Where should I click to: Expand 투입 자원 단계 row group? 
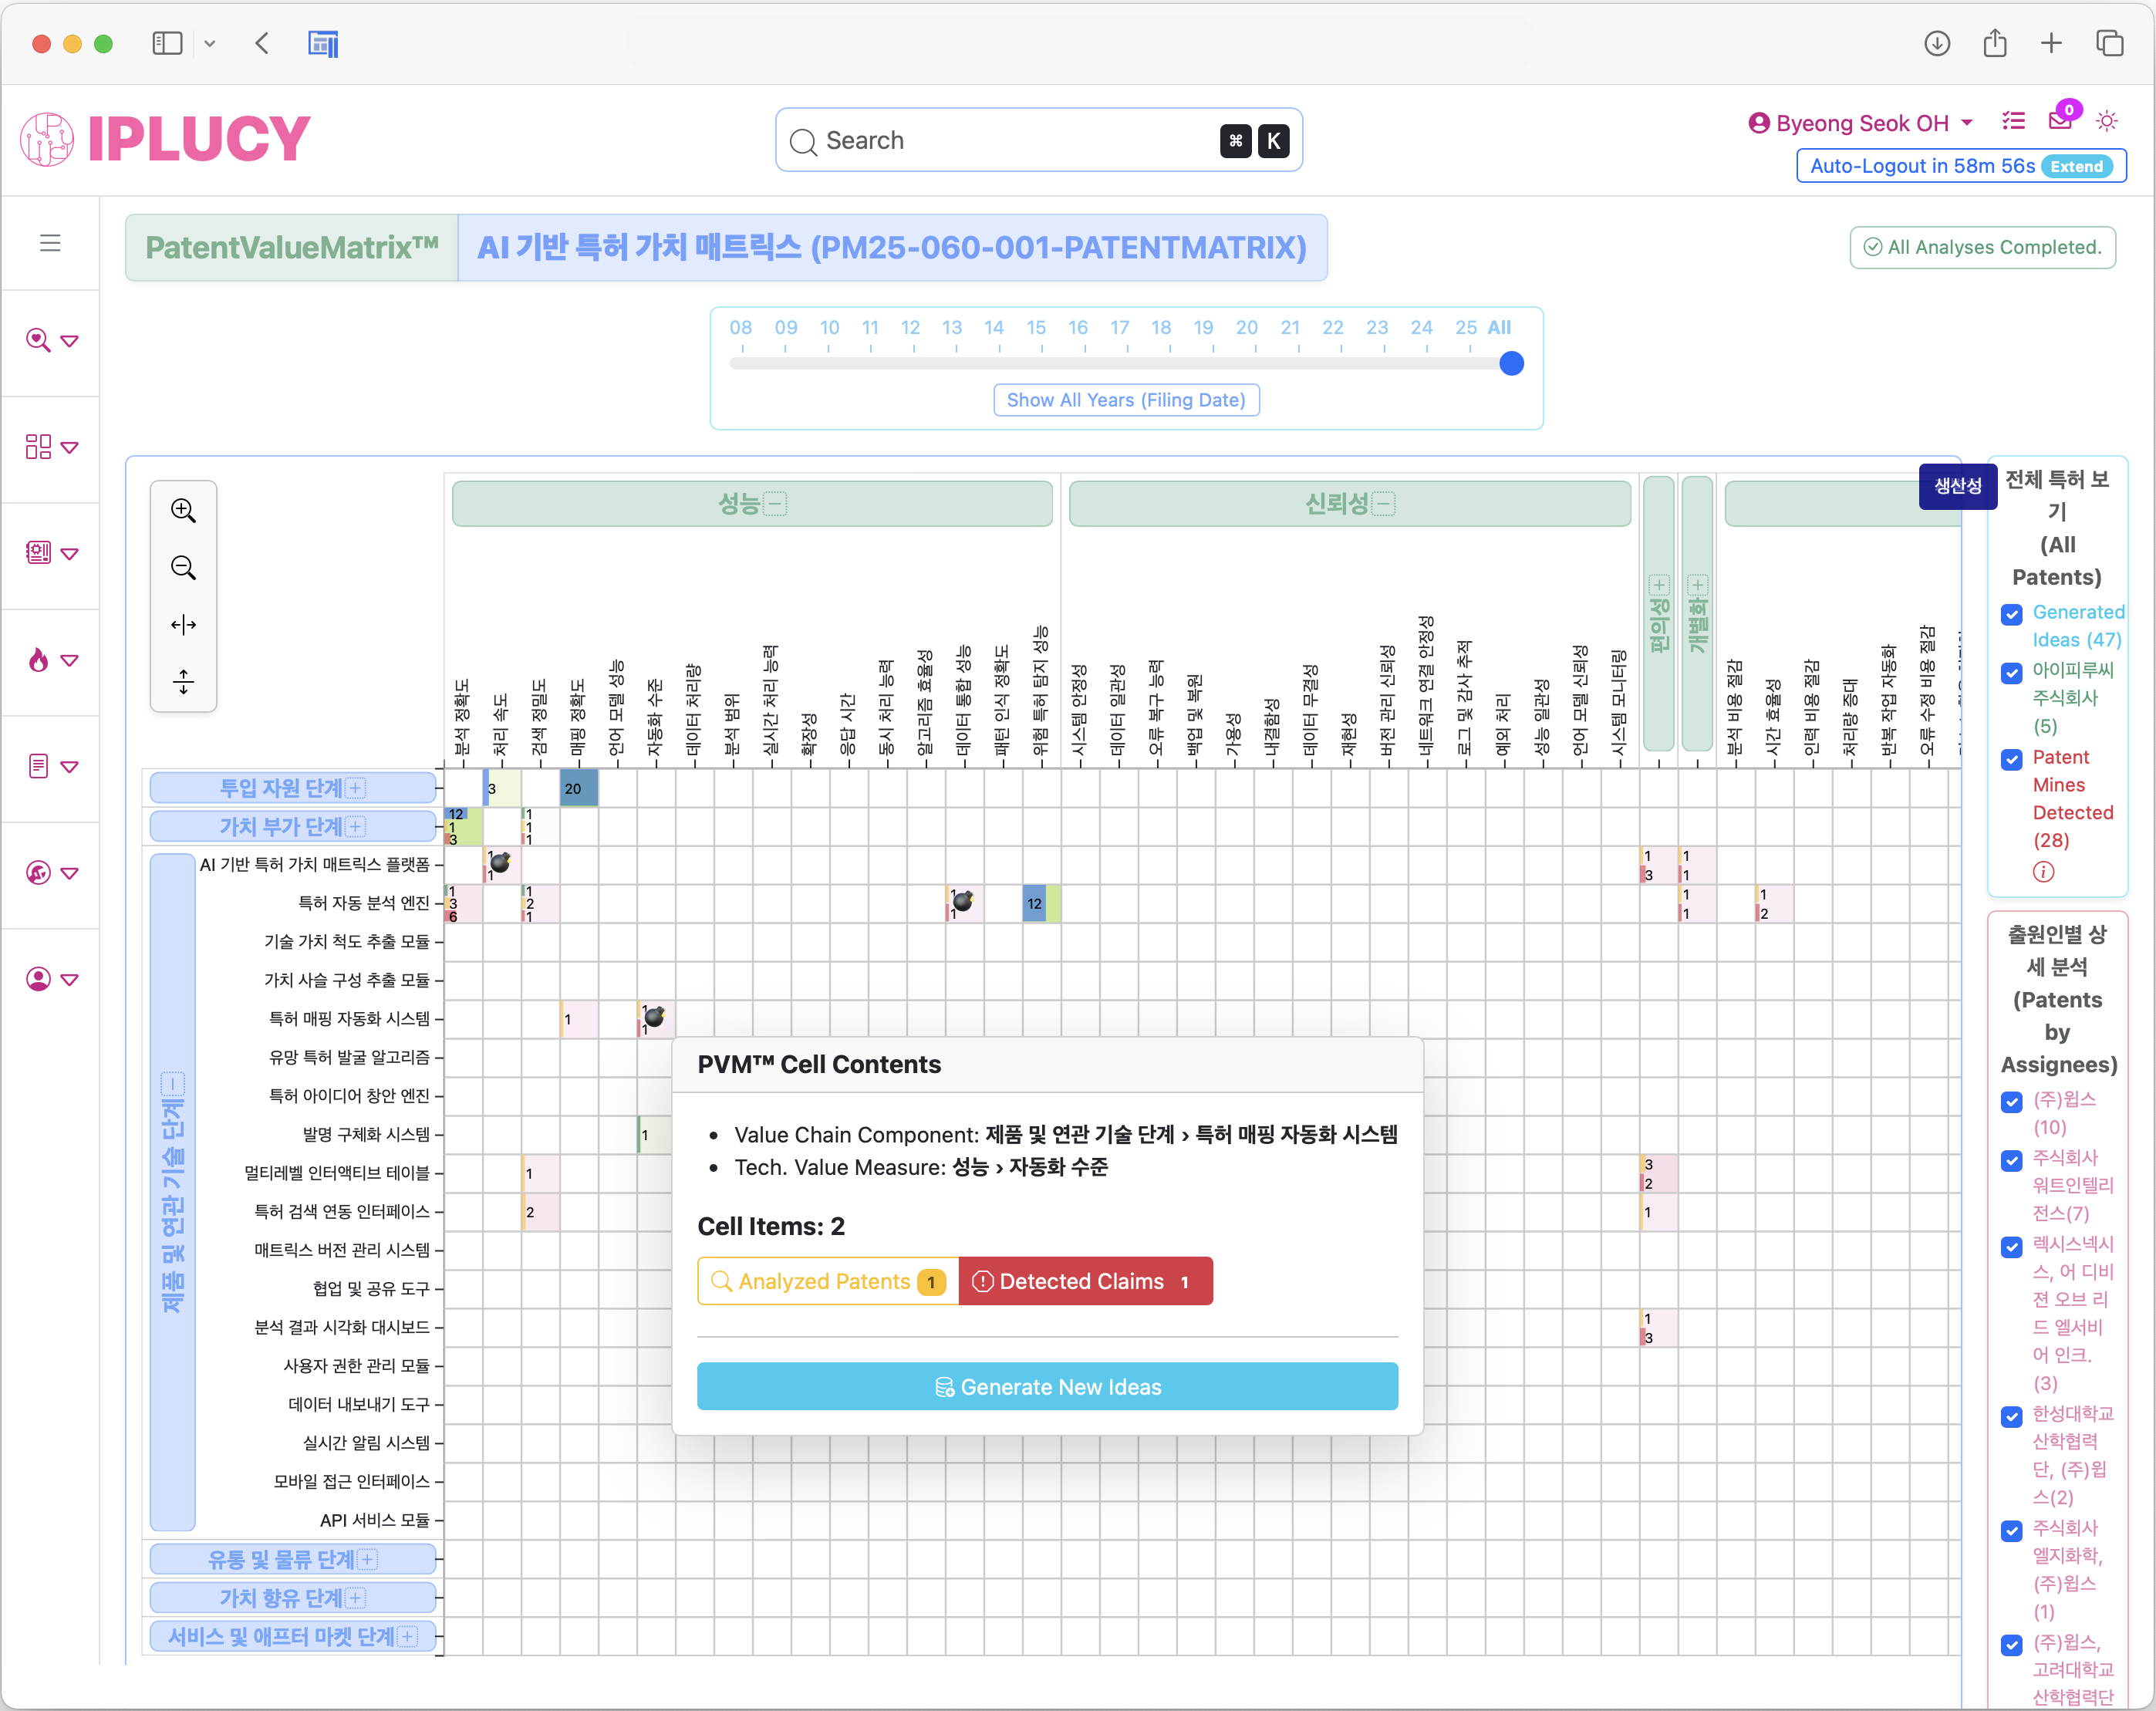pos(355,788)
